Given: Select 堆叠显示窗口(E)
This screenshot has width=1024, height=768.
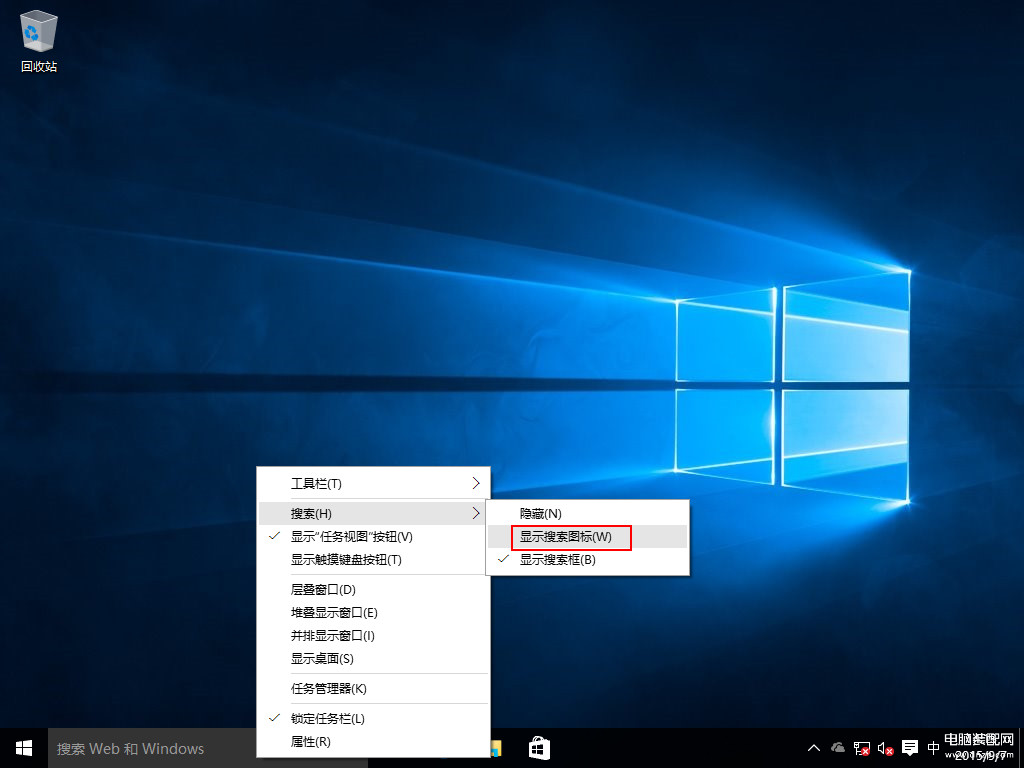Looking at the screenshot, I should coord(373,613).
